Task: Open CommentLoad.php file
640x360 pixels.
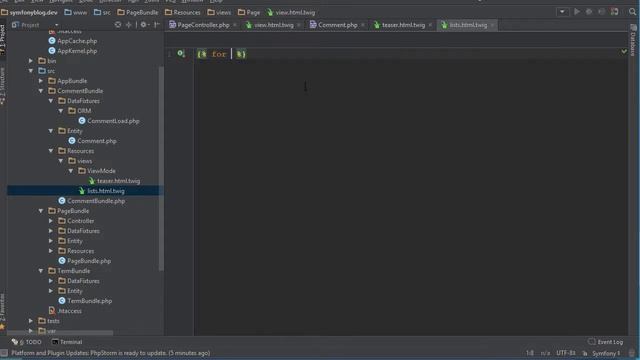Action: [x=113, y=121]
